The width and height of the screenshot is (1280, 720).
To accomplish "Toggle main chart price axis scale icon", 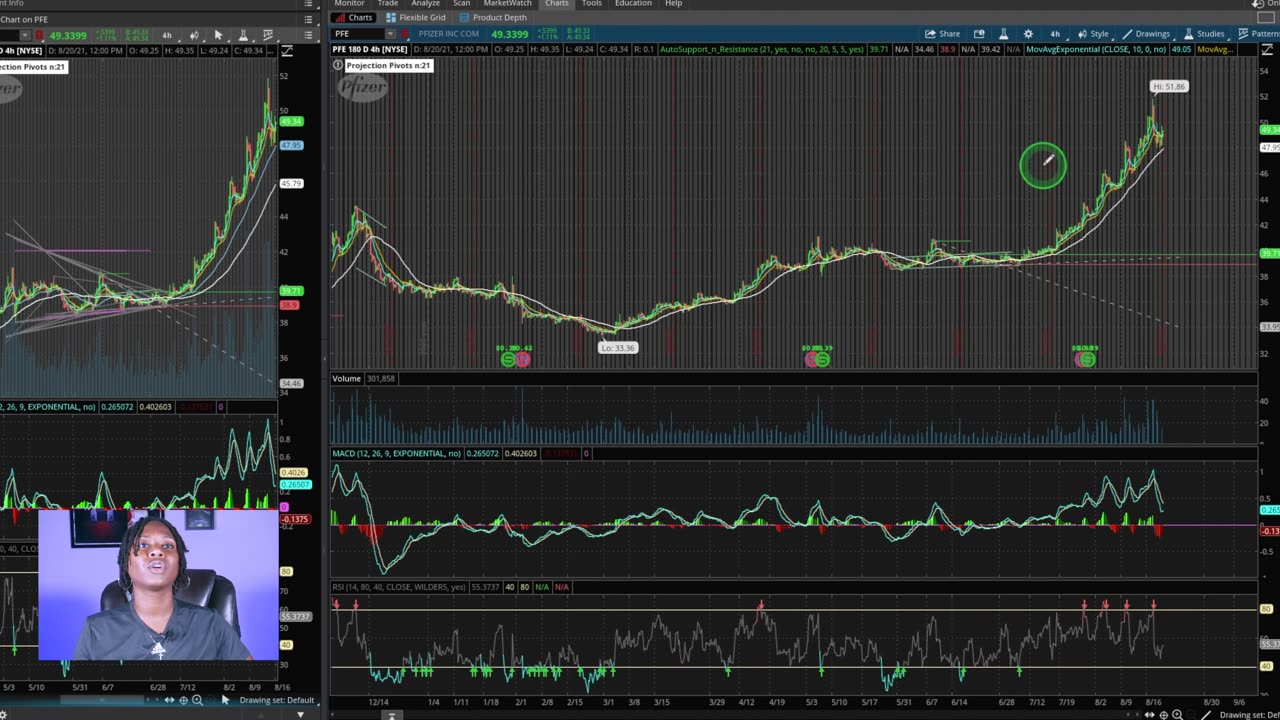I will (1267, 50).
